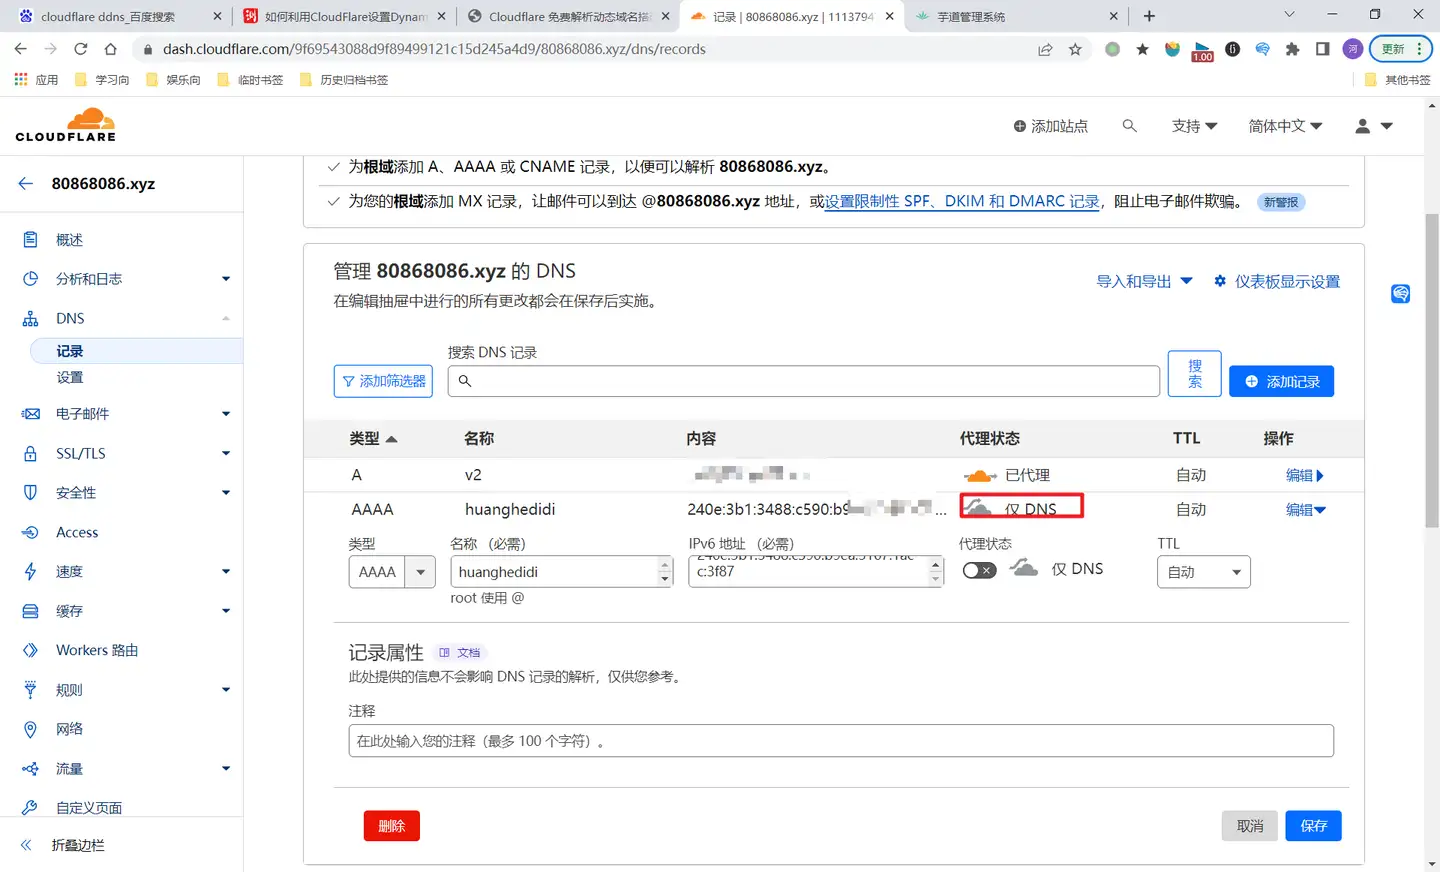Click the 取消 button
This screenshot has height=872, width=1440.
coord(1250,826)
